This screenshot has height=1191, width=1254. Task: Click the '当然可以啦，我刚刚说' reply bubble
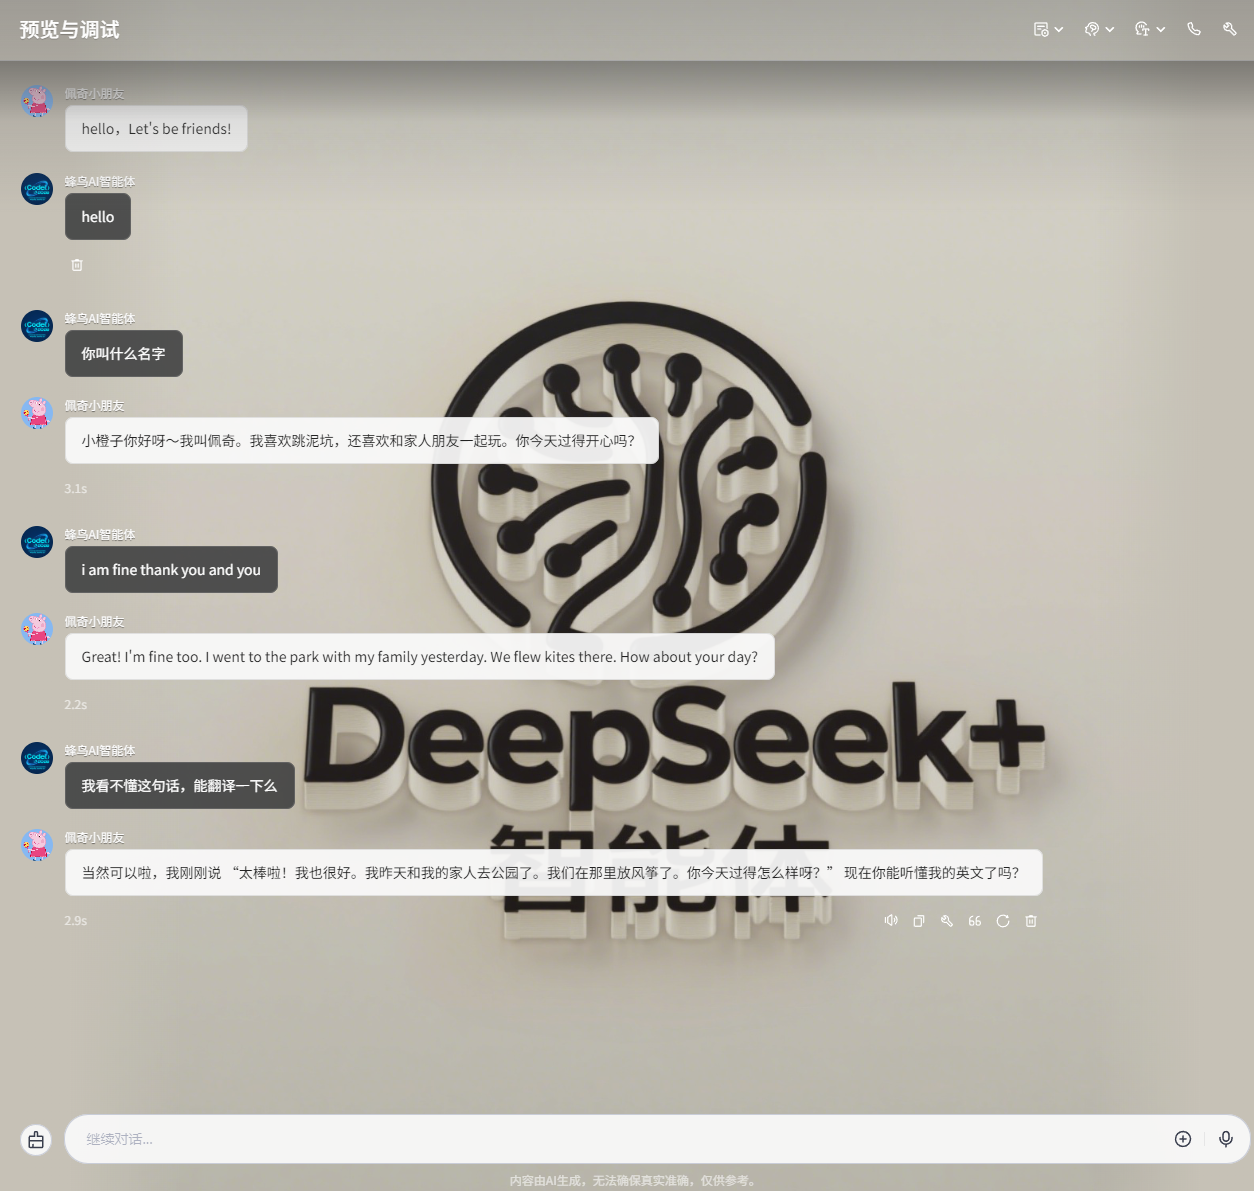(x=554, y=873)
